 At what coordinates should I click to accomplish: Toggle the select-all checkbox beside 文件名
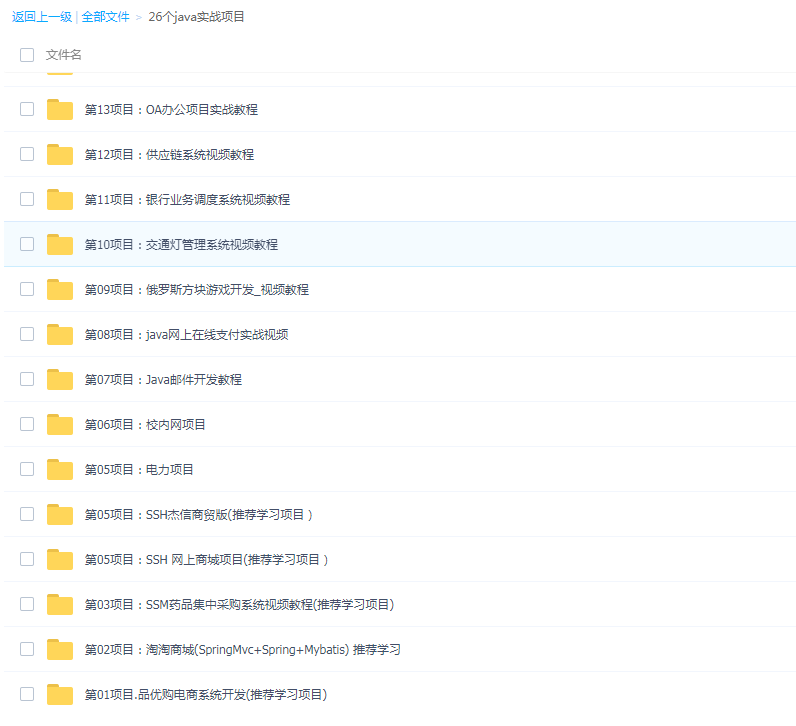click(x=27, y=55)
